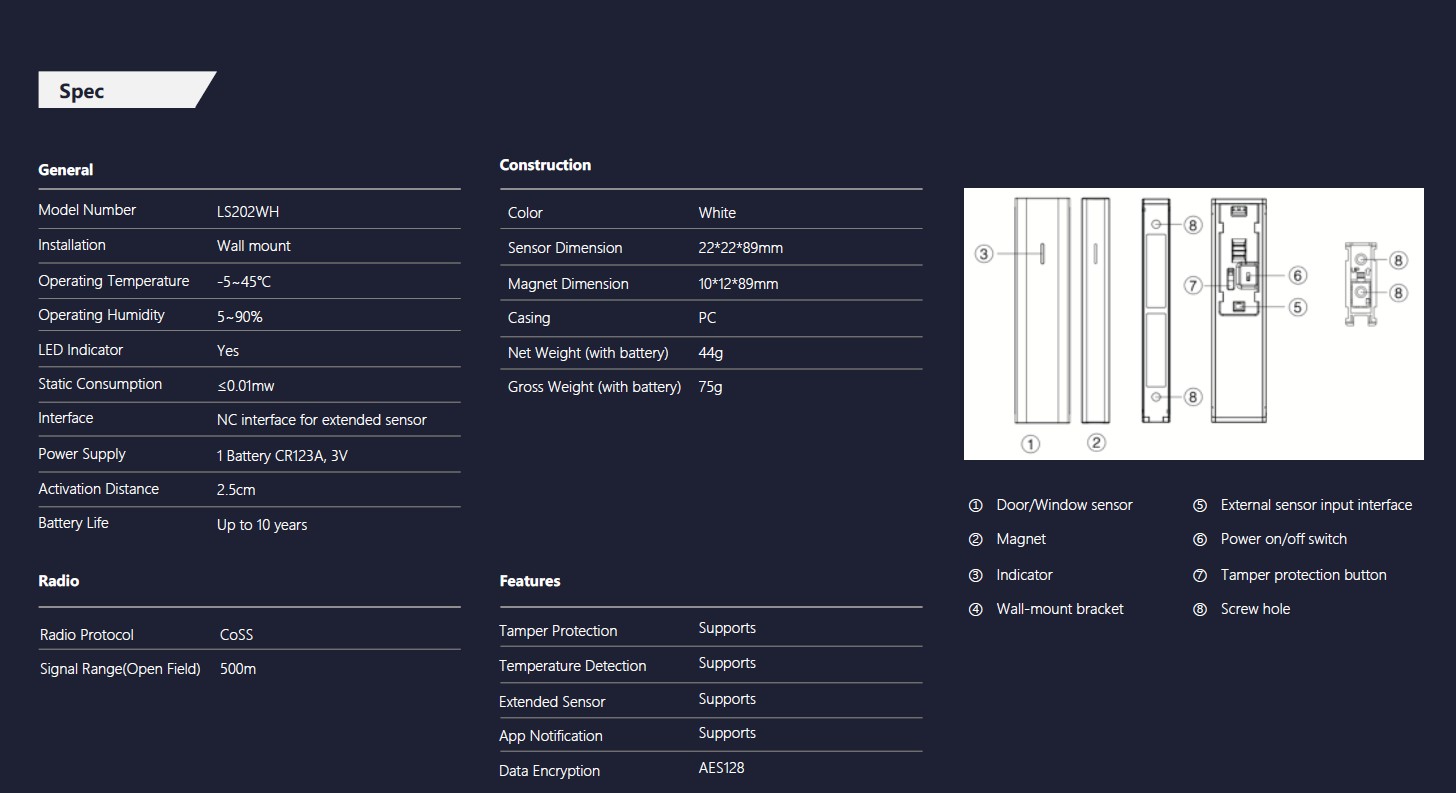Click circled 2 icon beside Magnet legend label
The height and width of the screenshot is (793, 1456).
pos(976,540)
